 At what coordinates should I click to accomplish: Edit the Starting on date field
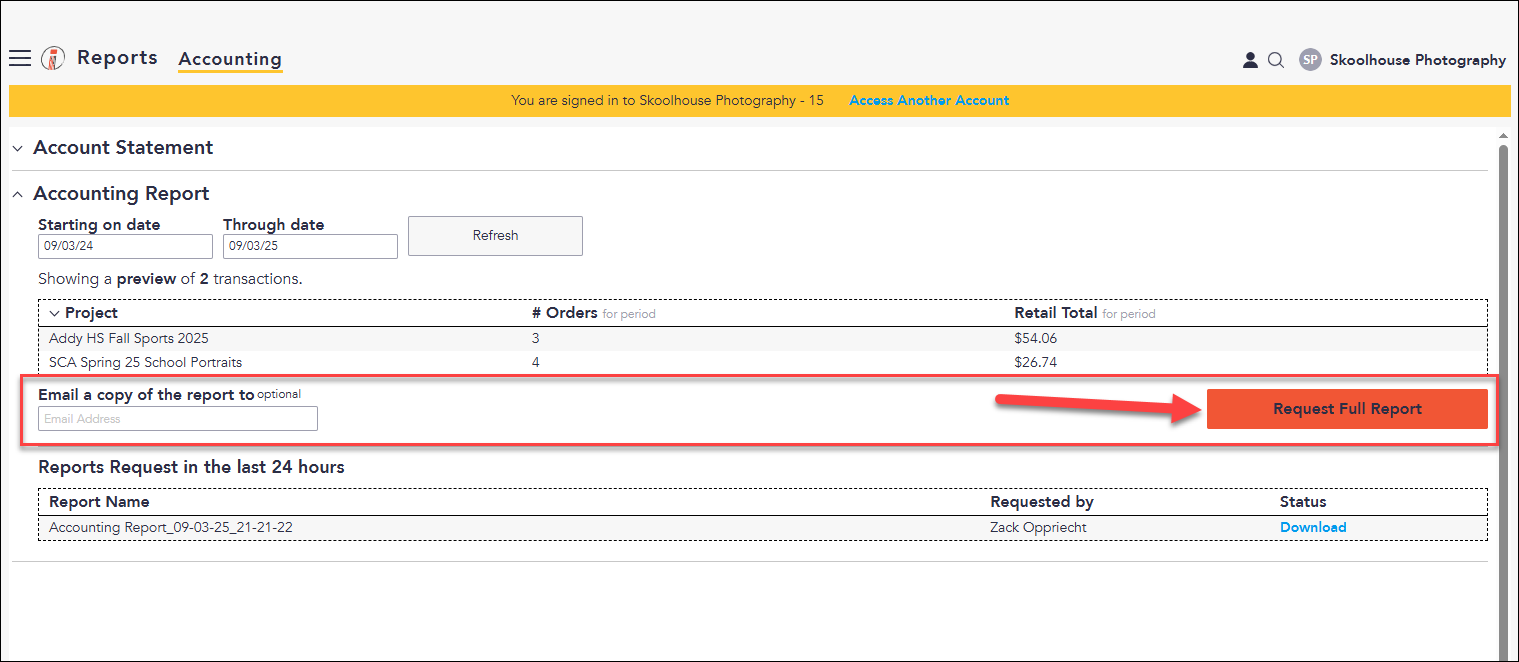pos(125,246)
